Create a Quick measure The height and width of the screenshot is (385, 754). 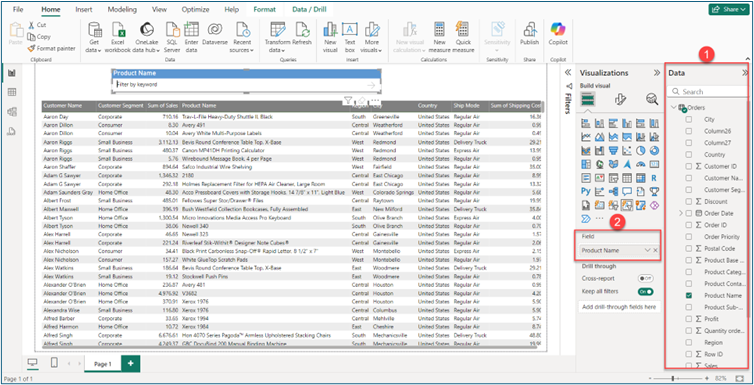tap(463, 37)
